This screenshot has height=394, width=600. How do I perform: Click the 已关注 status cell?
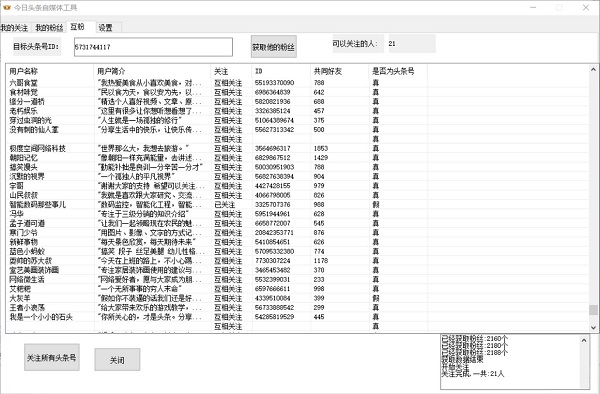point(225,205)
